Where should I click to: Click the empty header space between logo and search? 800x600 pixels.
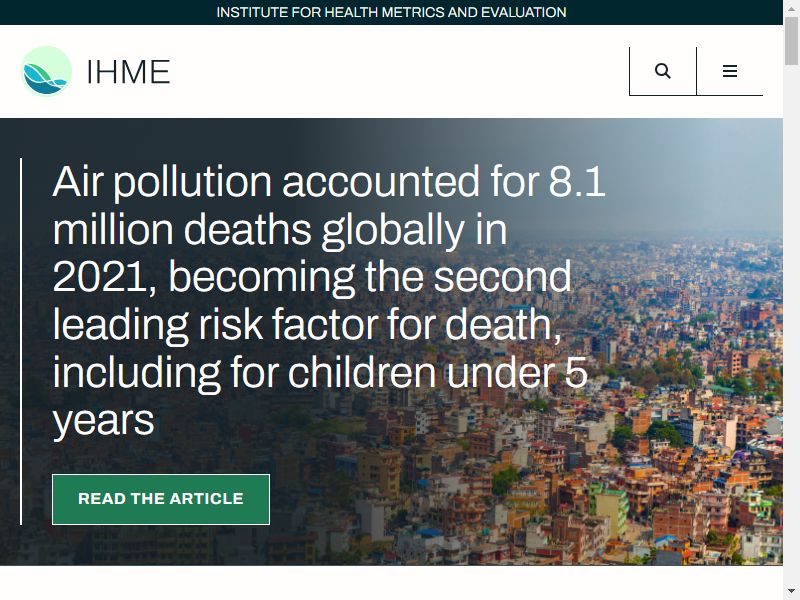pyautogui.click(x=398, y=71)
